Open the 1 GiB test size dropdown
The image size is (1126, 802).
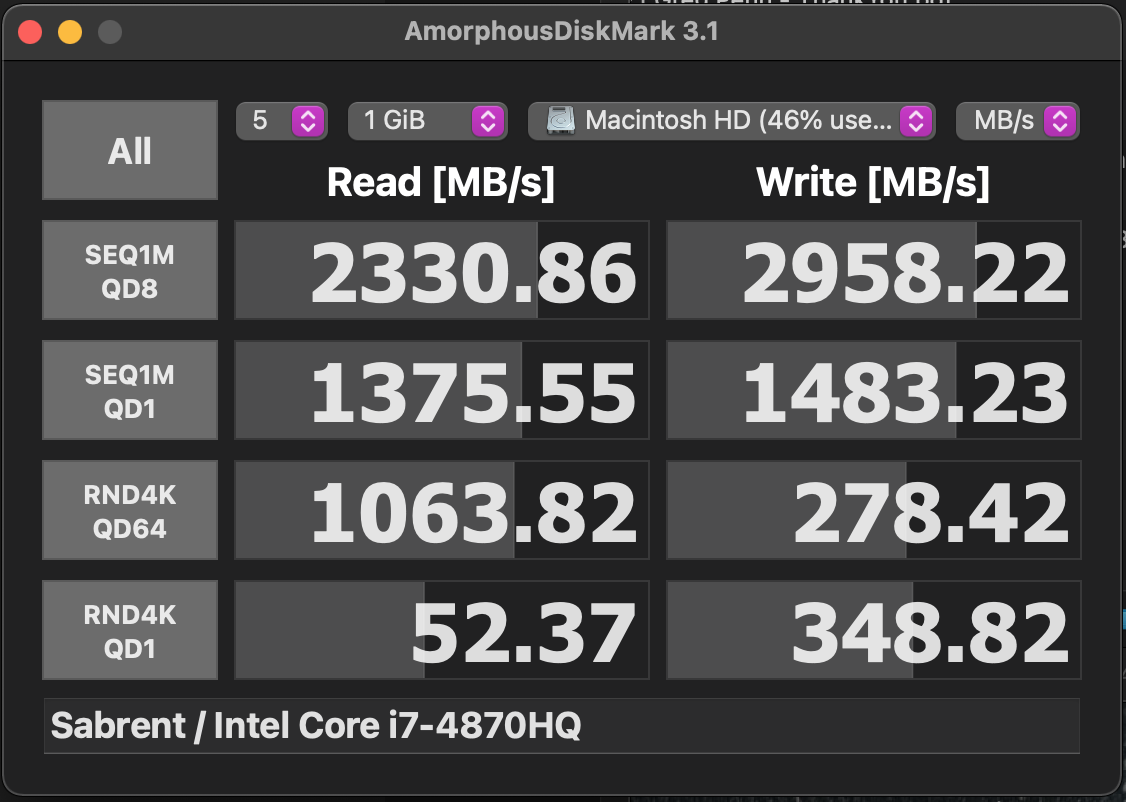[426, 121]
